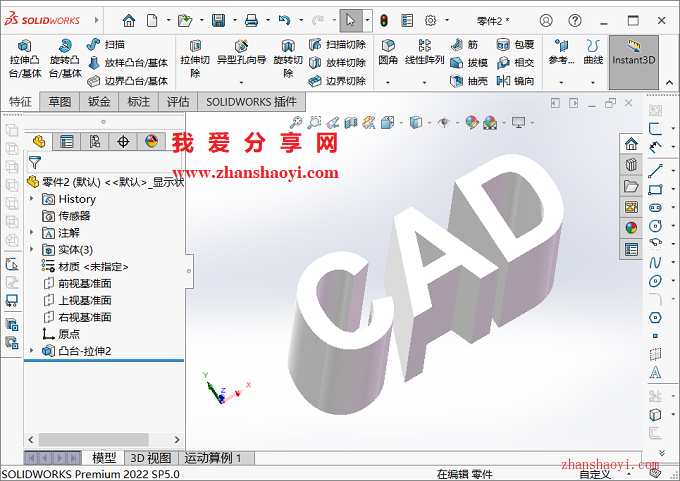This screenshot has width=680, height=481.
Task: Open the DimXpertManager crosshair tab
Action: [x=123, y=141]
